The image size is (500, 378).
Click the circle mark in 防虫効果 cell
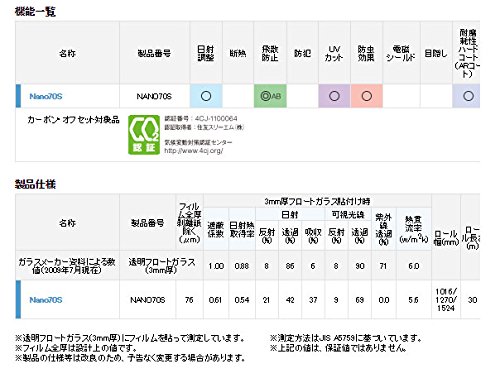(x=367, y=96)
